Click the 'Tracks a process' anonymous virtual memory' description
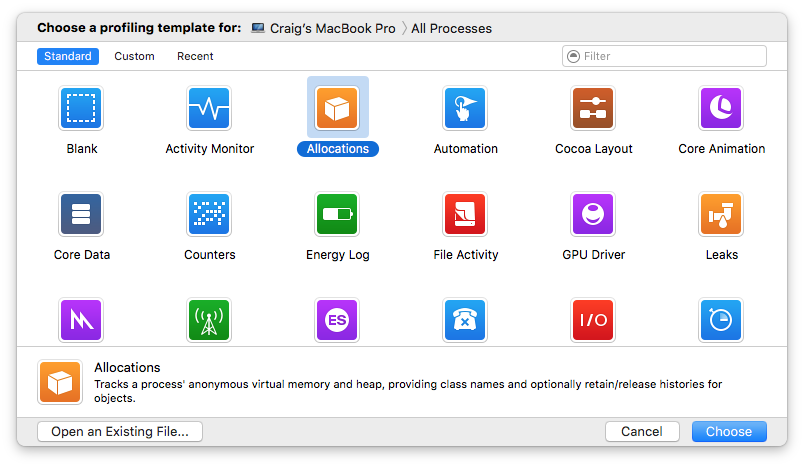The height and width of the screenshot is (467, 804). 408,391
